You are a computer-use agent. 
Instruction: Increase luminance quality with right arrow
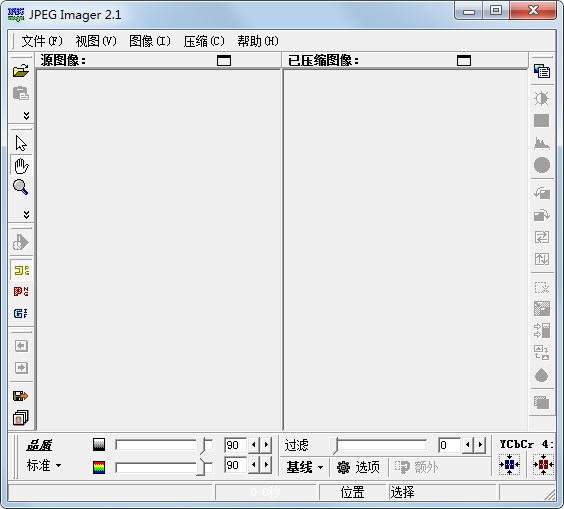click(x=266, y=445)
